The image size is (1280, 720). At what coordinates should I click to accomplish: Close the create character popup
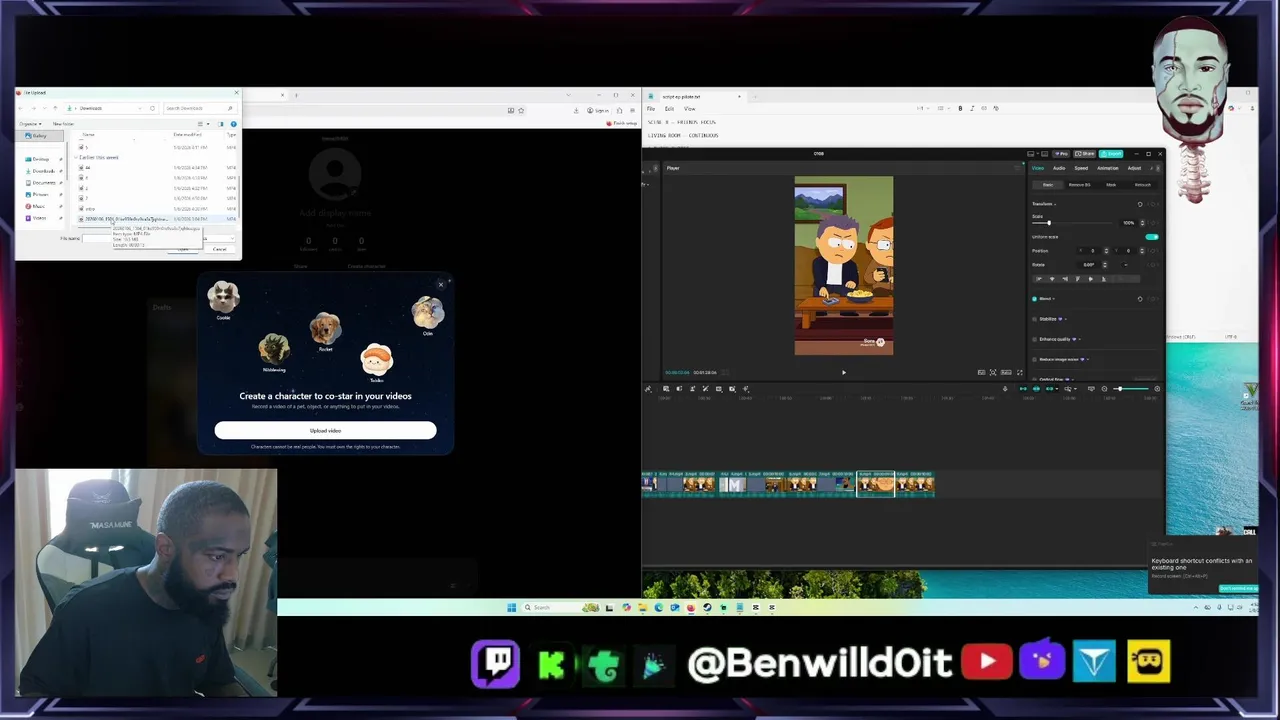pyautogui.click(x=440, y=285)
